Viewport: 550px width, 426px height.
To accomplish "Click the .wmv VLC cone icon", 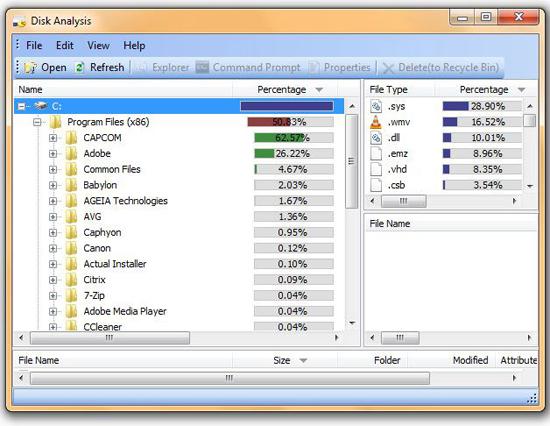I will pos(376,122).
